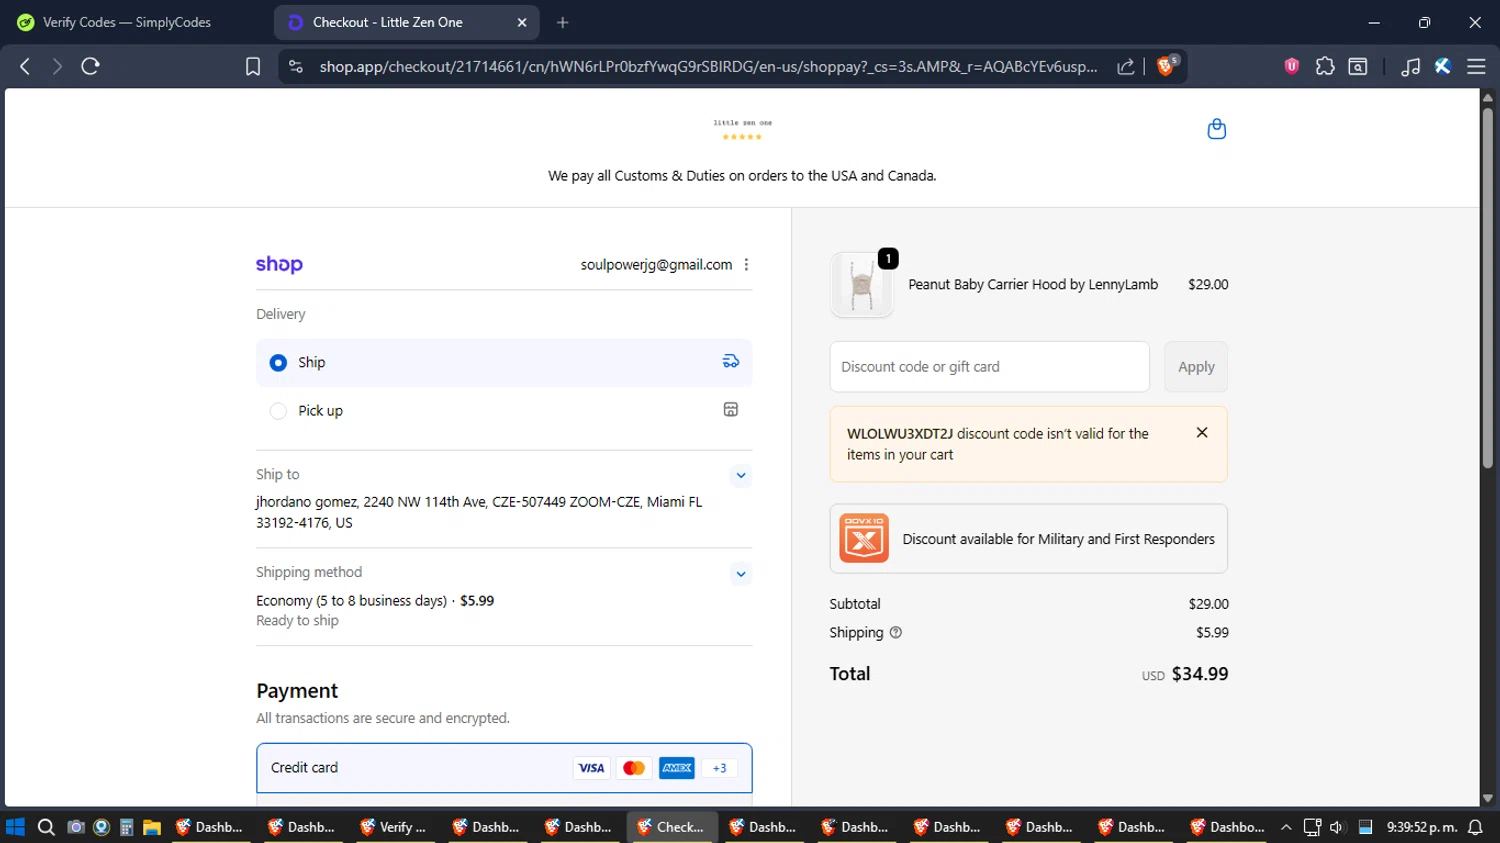Image resolution: width=1500 pixels, height=843 pixels.
Task: Open the browser hamburger menu
Action: (1476, 66)
